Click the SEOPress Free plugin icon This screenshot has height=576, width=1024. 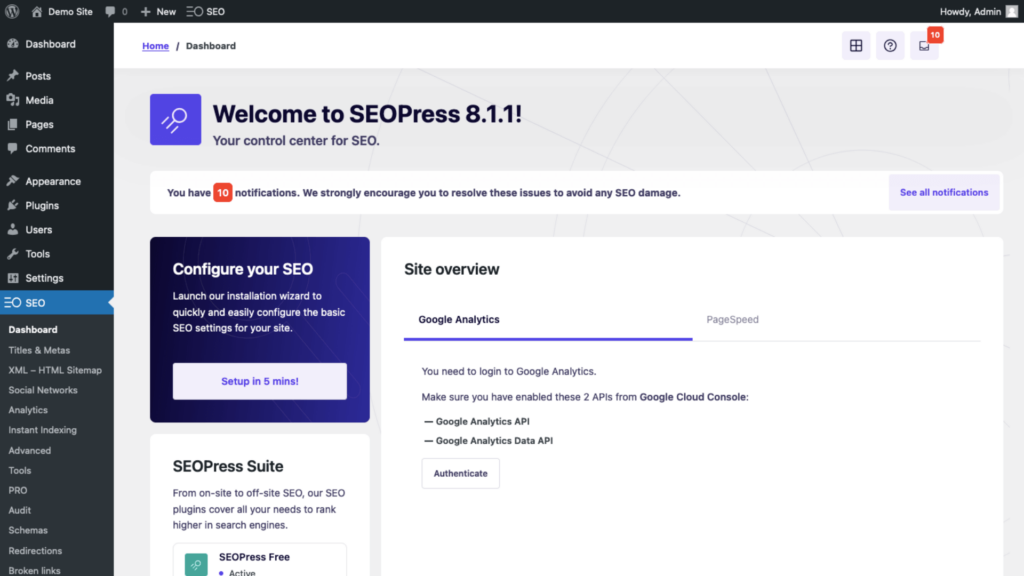(196, 564)
